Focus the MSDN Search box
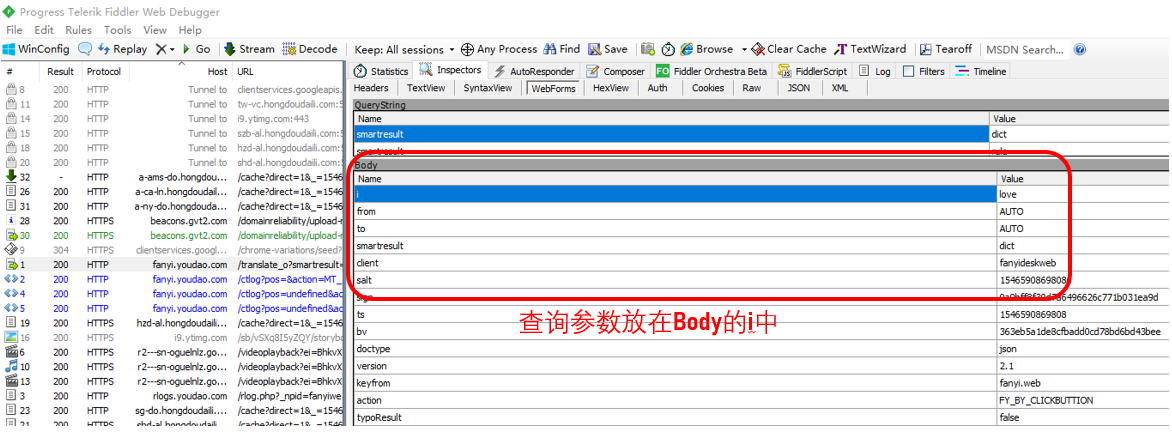 point(1025,49)
